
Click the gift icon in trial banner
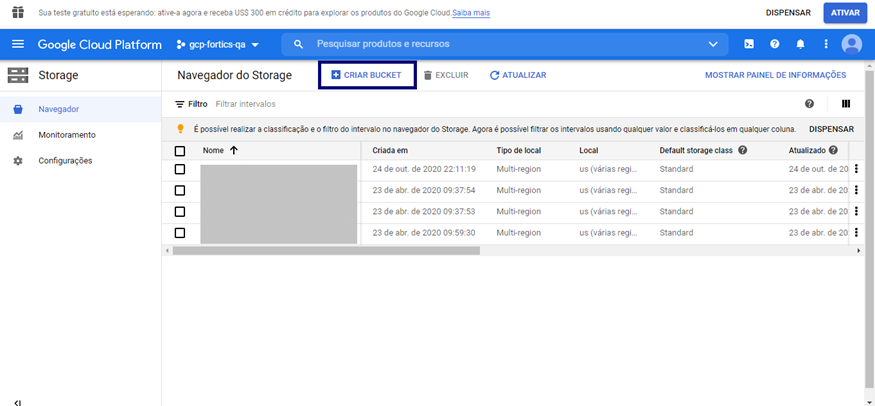(x=18, y=12)
